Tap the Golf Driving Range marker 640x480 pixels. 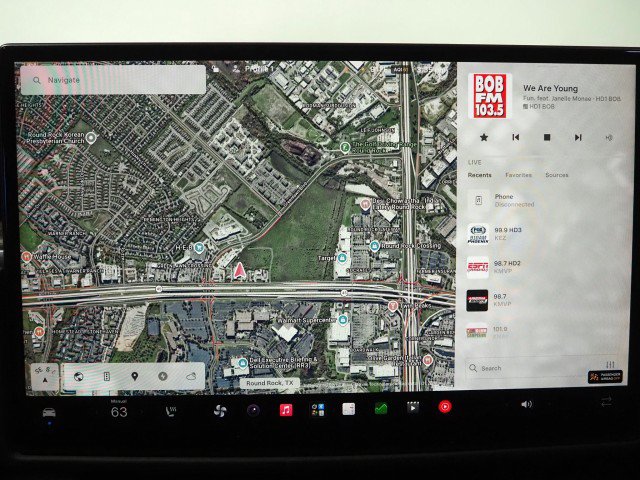point(345,147)
